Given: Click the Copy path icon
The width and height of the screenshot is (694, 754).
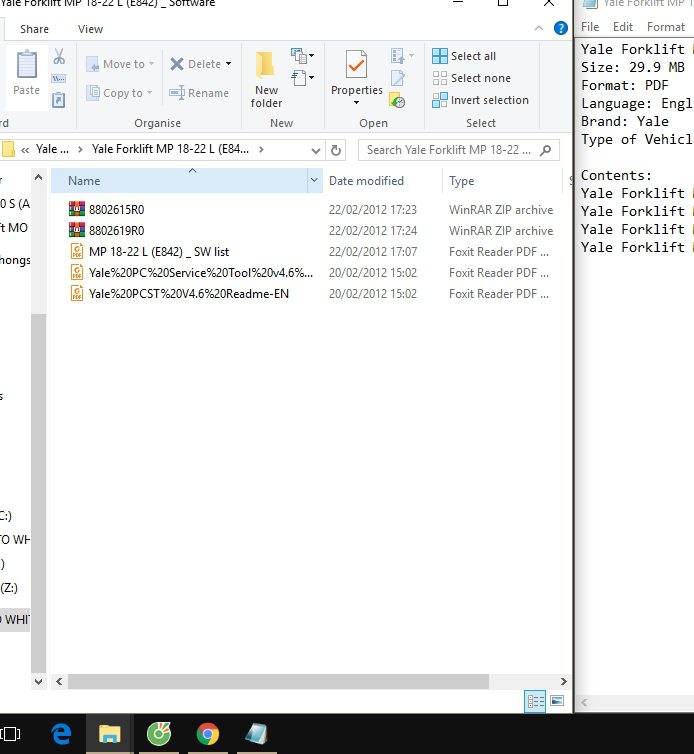Looking at the screenshot, I should (x=59, y=78).
